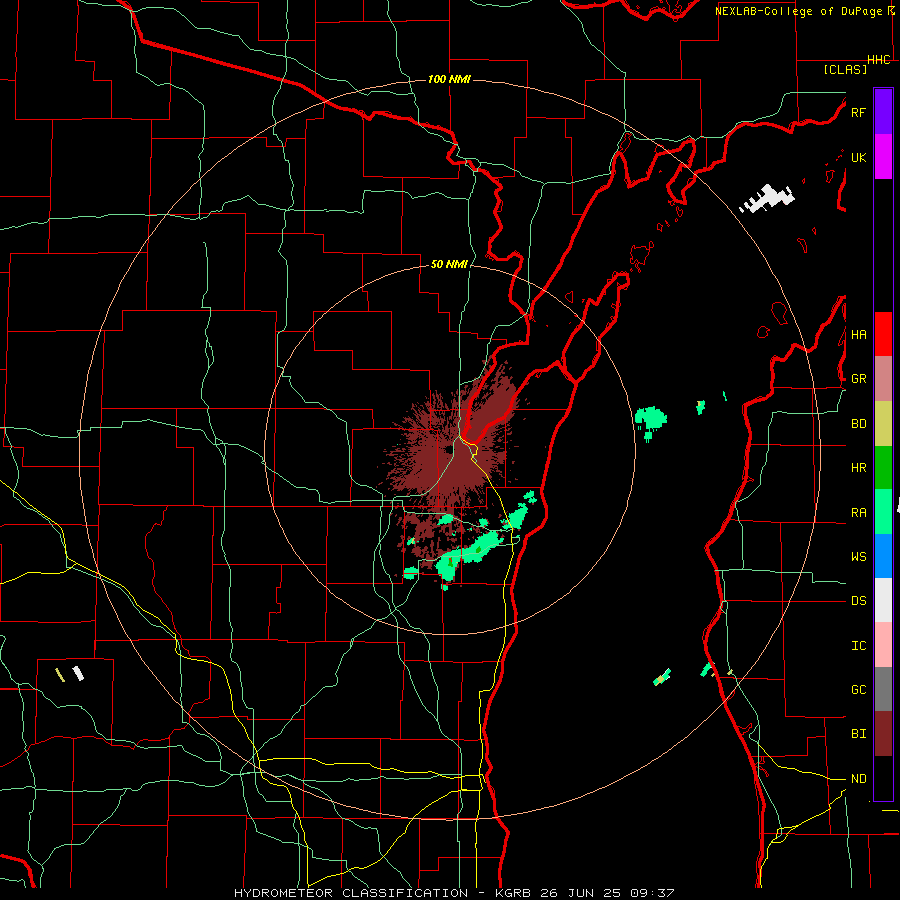900x900 pixels.
Task: Click the GC legend label
Action: pos(858,690)
